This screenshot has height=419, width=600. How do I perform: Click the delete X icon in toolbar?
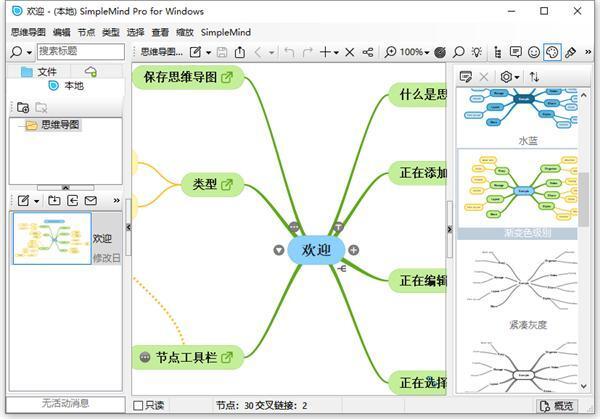tap(350, 52)
